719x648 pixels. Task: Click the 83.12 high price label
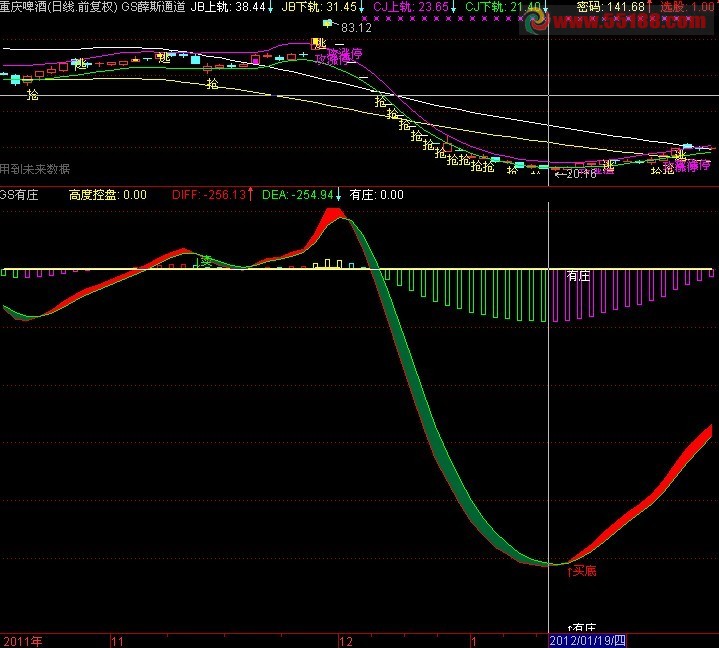pos(356,28)
